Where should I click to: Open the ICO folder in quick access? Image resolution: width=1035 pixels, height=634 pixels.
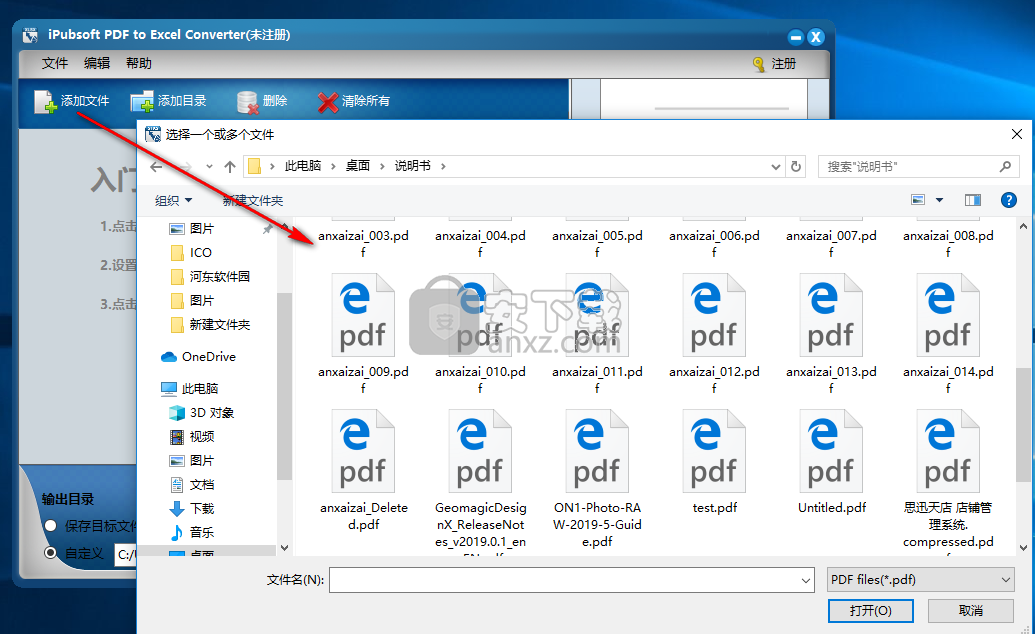pyautogui.click(x=191, y=253)
